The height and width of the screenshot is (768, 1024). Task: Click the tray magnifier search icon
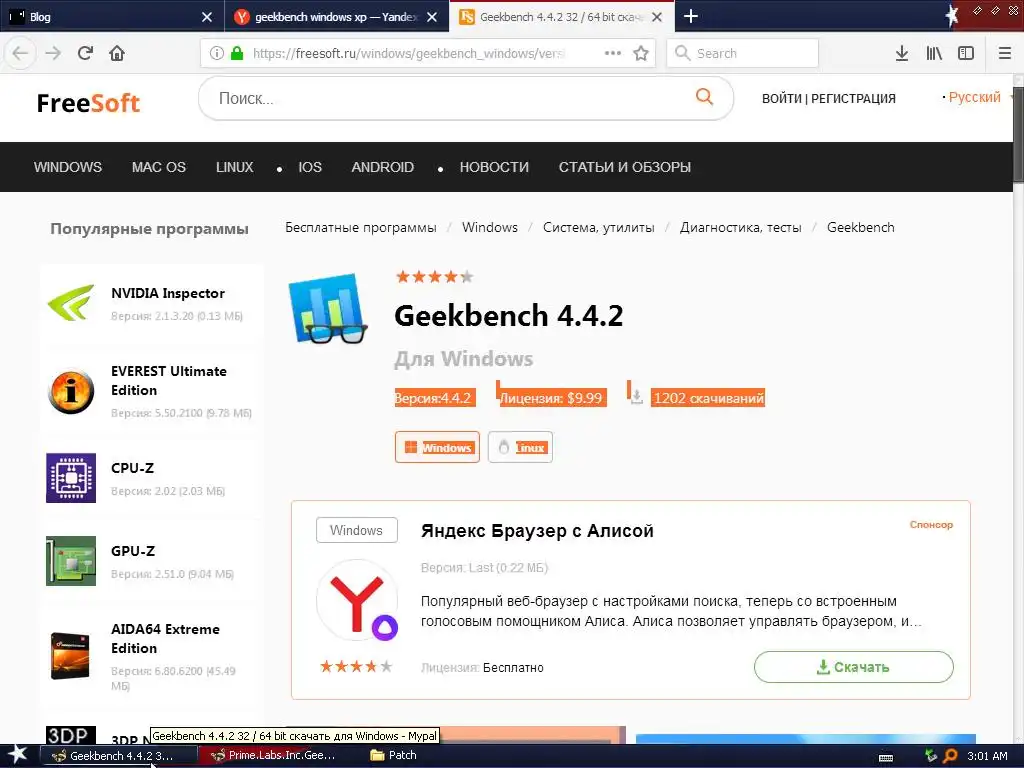point(951,756)
